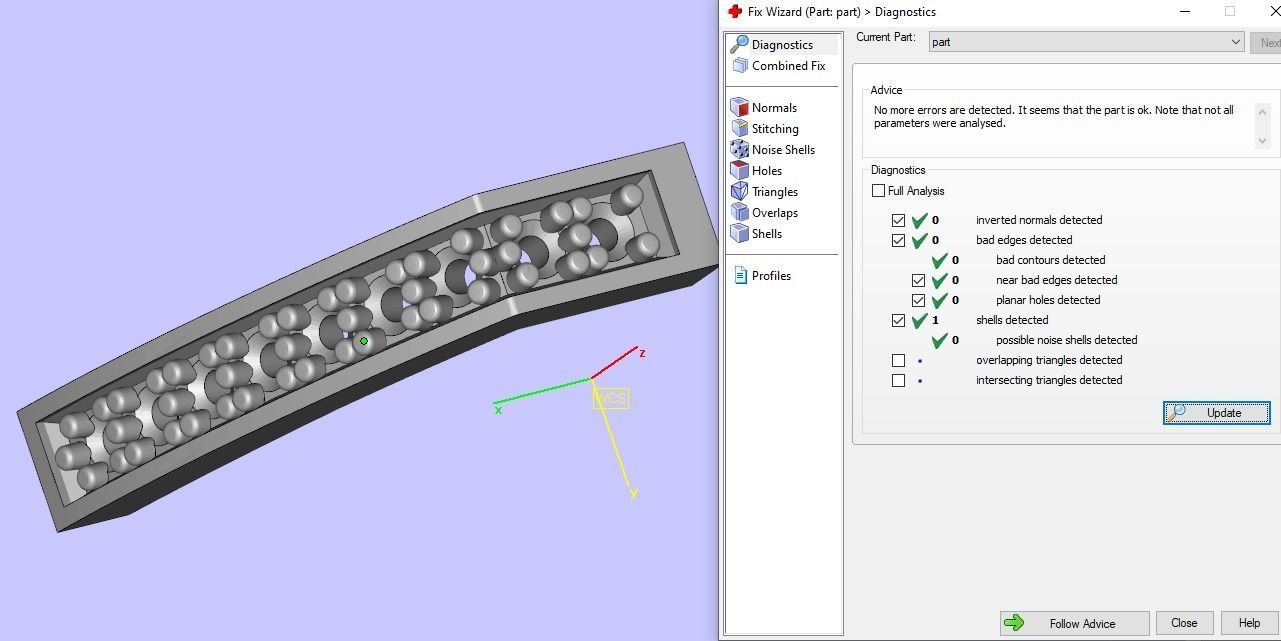
Task: Click the advice text about no errors
Action: 1054,117
